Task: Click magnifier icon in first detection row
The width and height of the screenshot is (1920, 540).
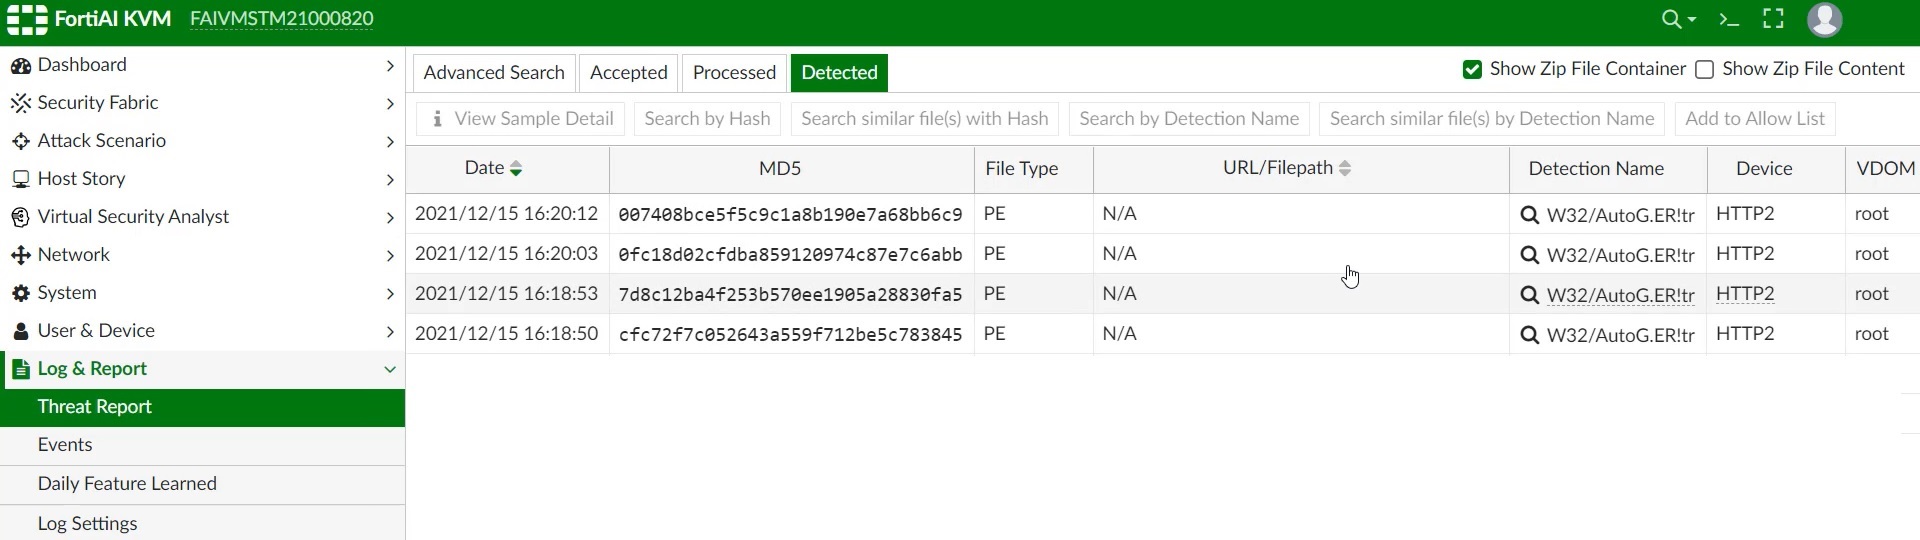Action: pyautogui.click(x=1529, y=215)
